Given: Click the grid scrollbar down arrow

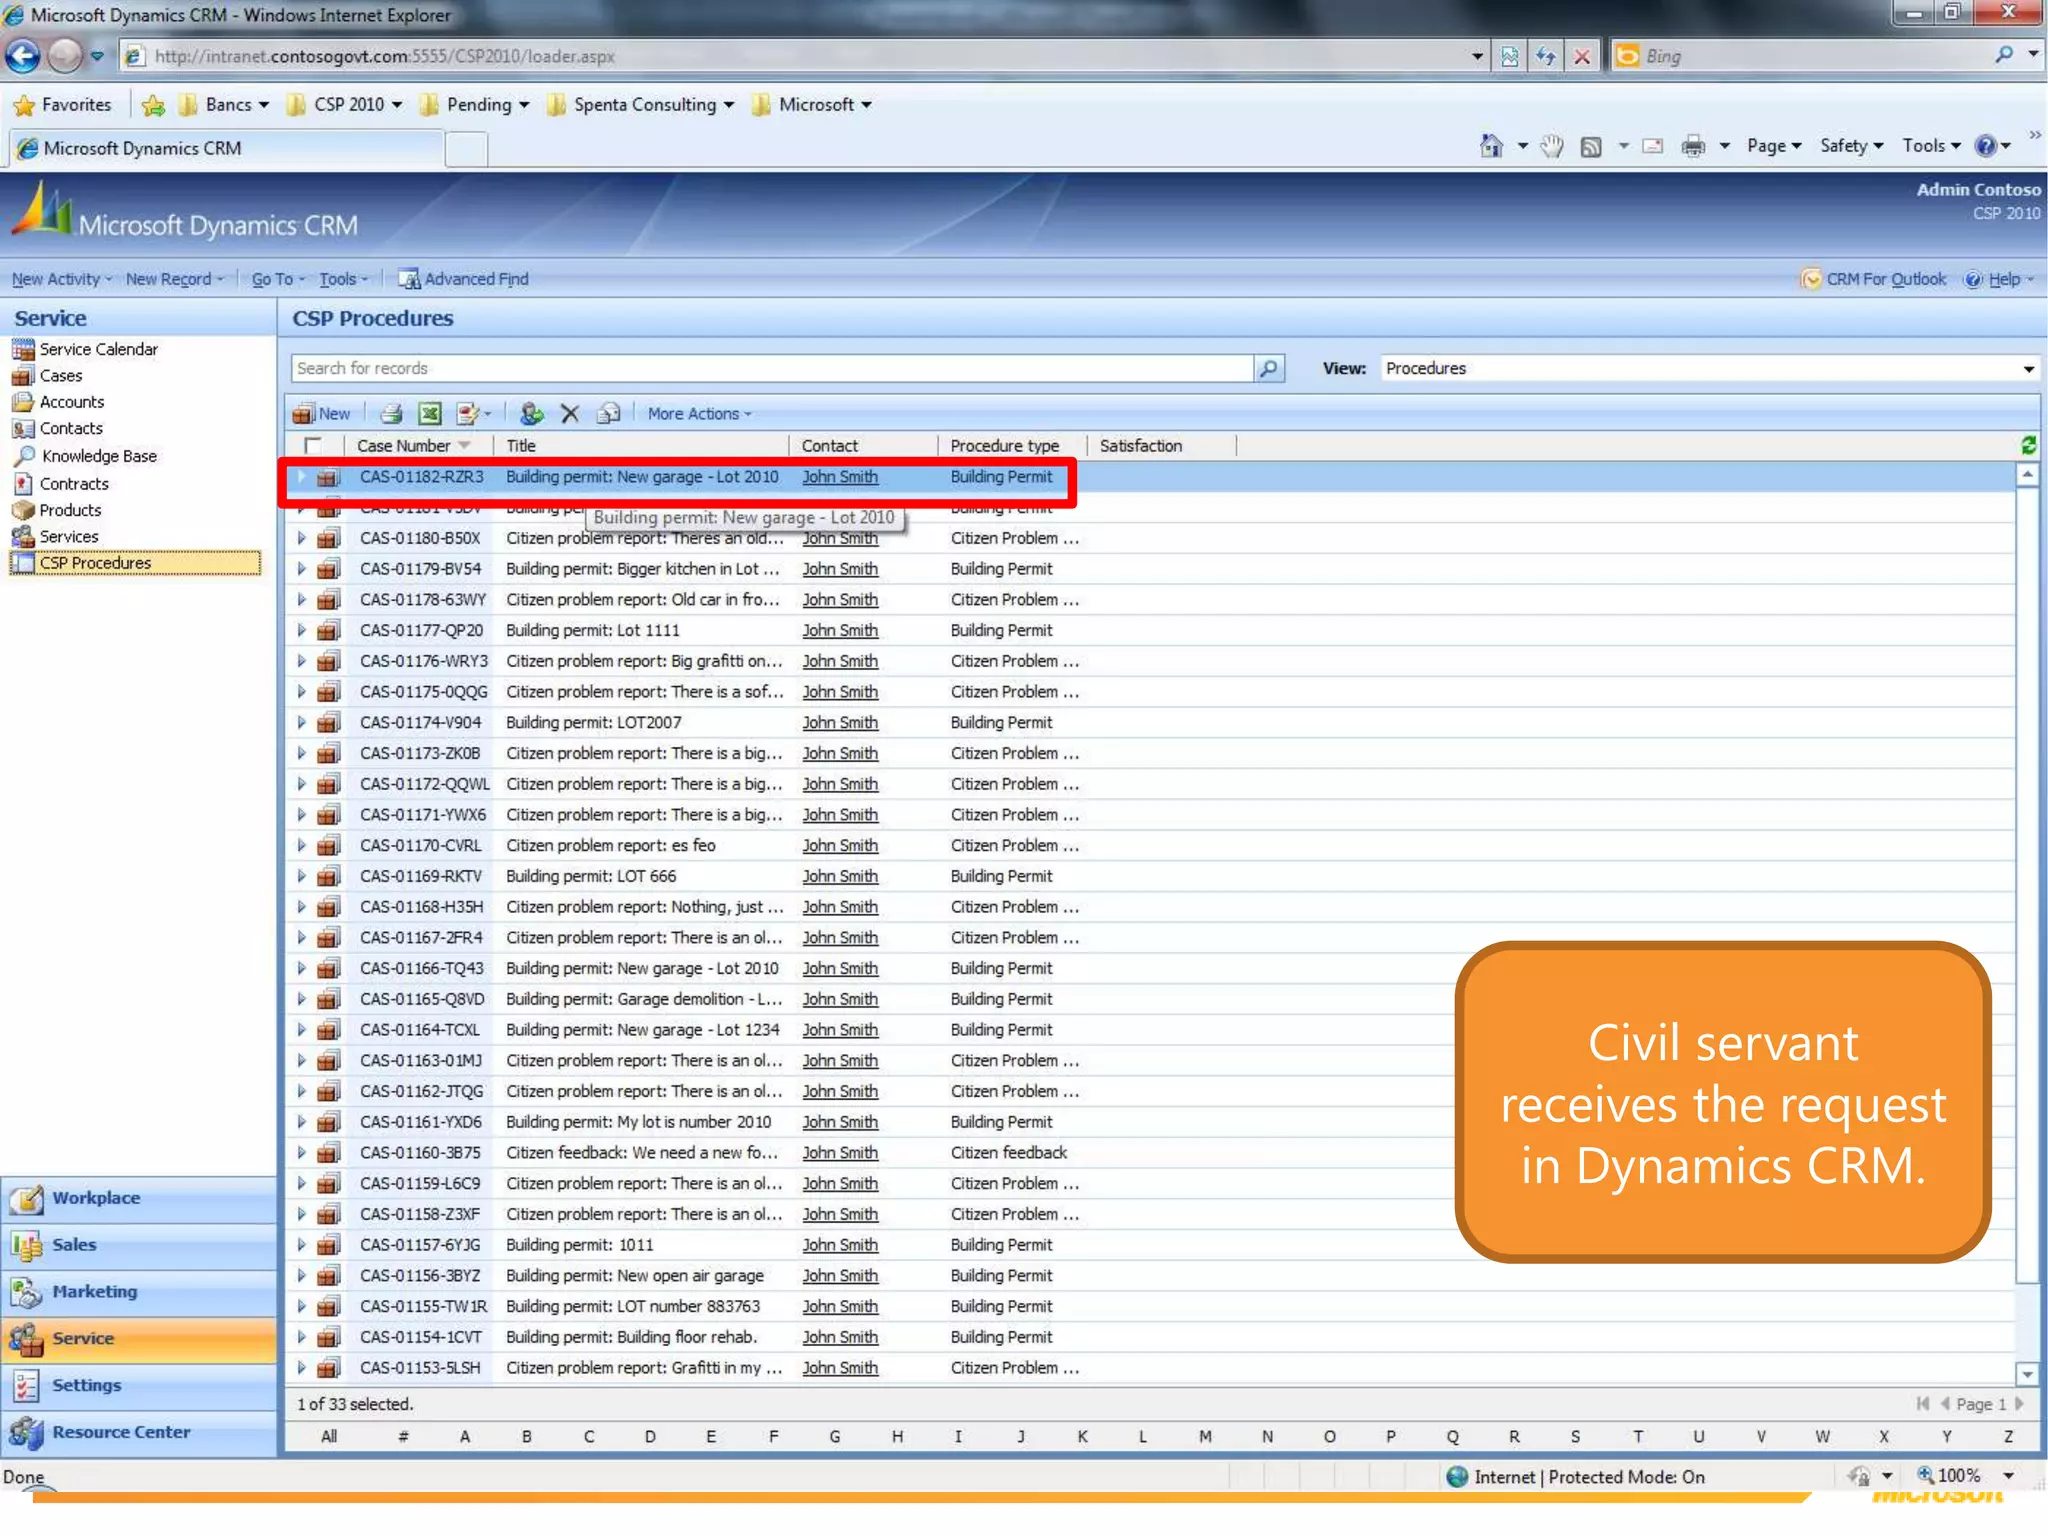Looking at the screenshot, I should 2027,1374.
